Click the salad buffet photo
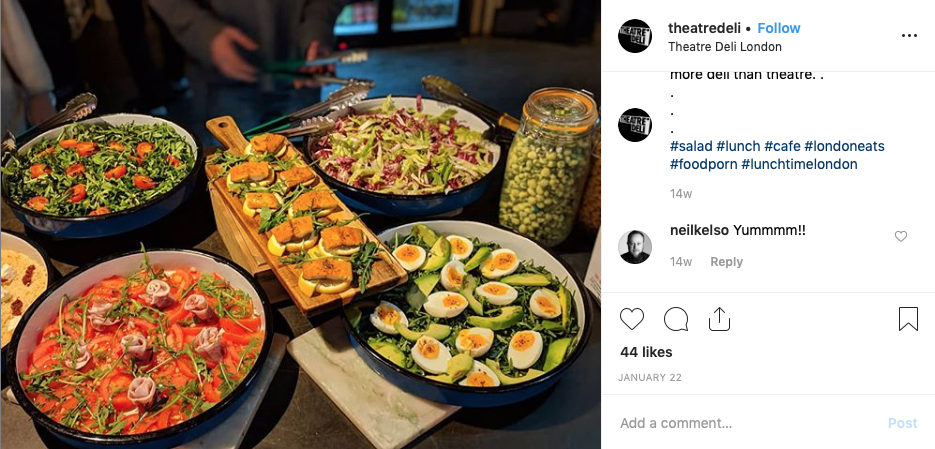935x449 pixels. pyautogui.click(x=301, y=224)
